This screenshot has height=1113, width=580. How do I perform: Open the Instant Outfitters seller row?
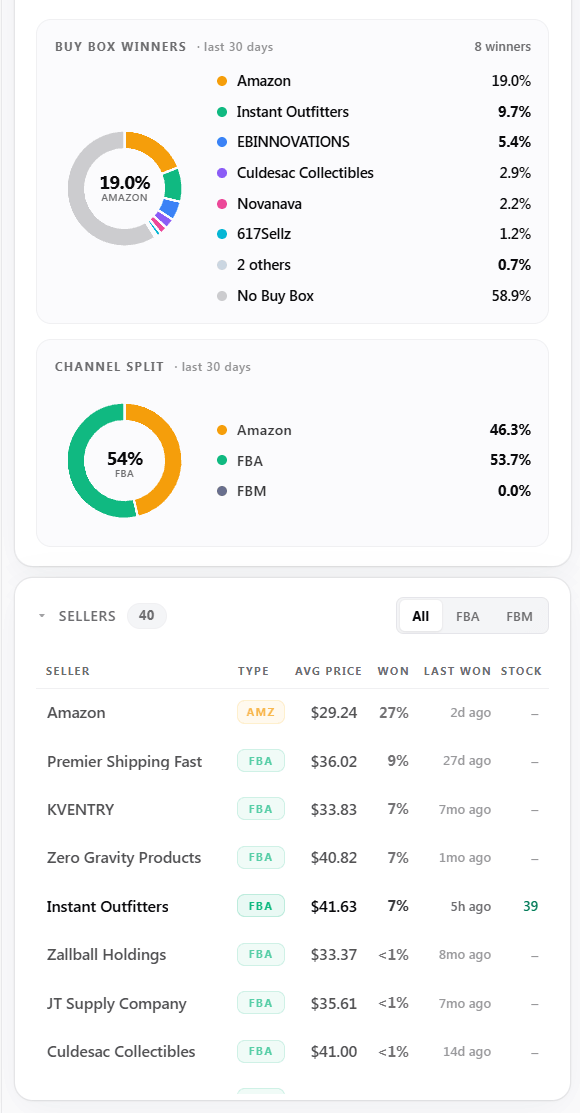tap(292, 906)
